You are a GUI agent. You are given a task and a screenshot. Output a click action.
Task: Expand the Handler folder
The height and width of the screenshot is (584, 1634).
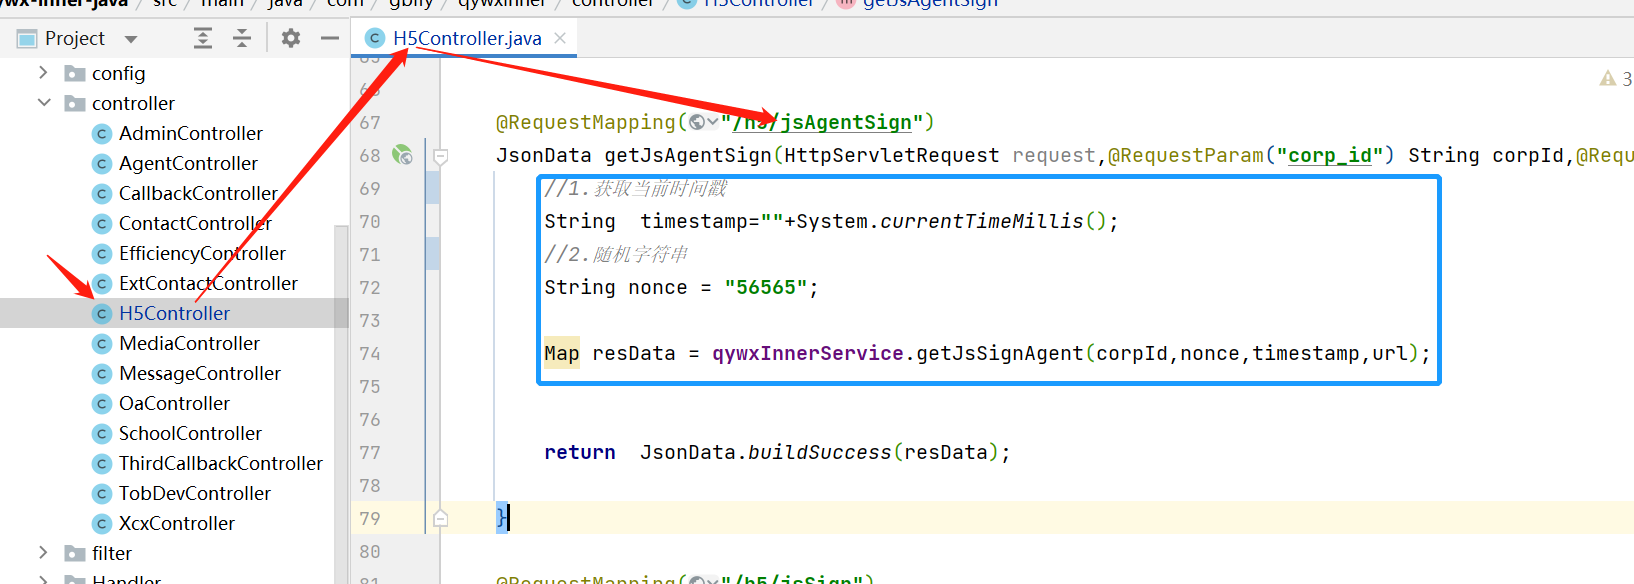click(43, 579)
